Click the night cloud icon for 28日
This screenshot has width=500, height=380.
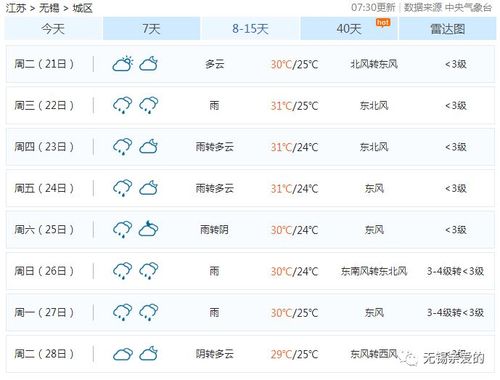pyautogui.click(x=148, y=353)
